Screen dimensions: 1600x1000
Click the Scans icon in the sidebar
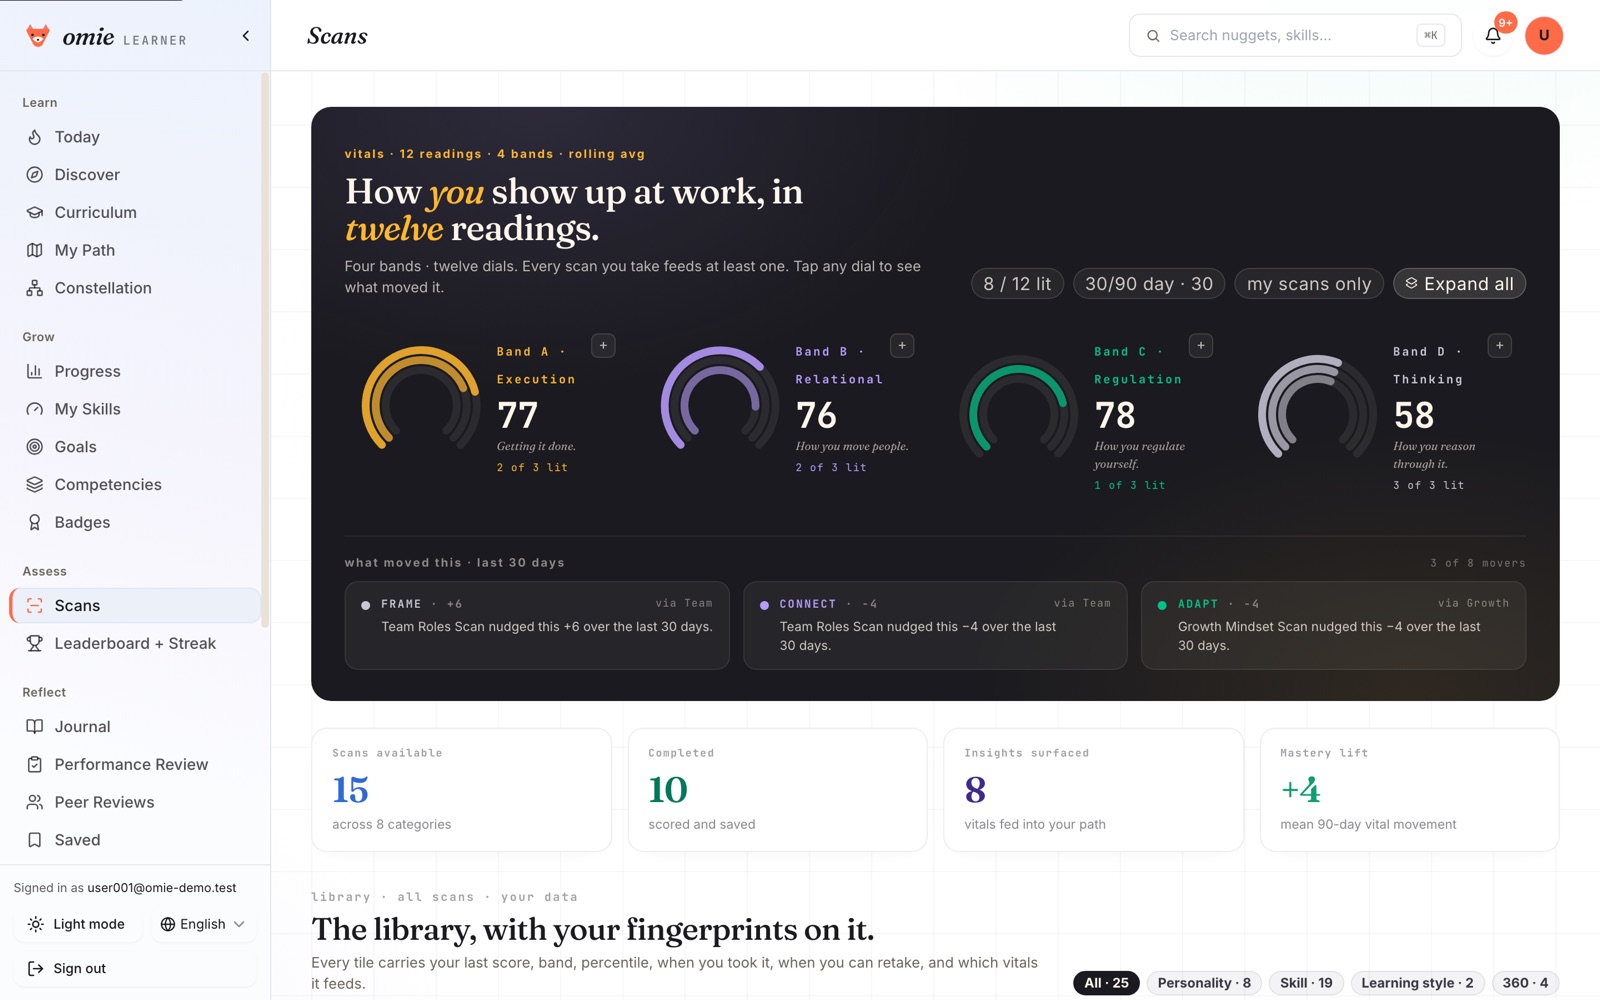tap(35, 606)
